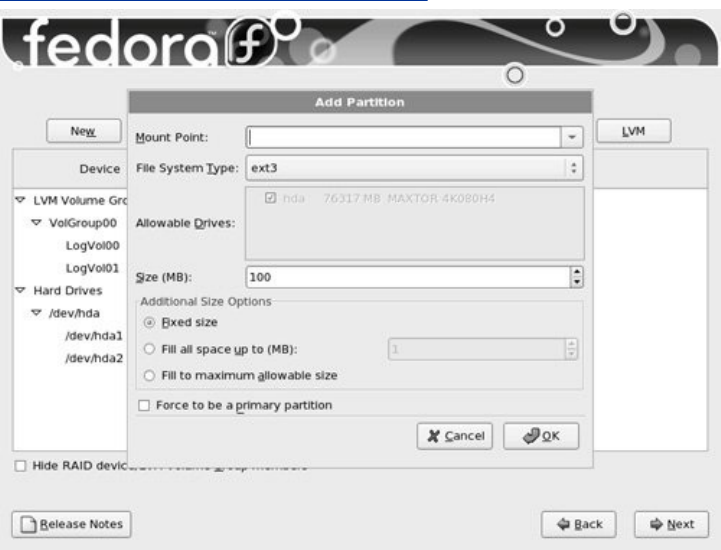The width and height of the screenshot is (721, 550).
Task: Click the LVM button
Action: tap(634, 131)
